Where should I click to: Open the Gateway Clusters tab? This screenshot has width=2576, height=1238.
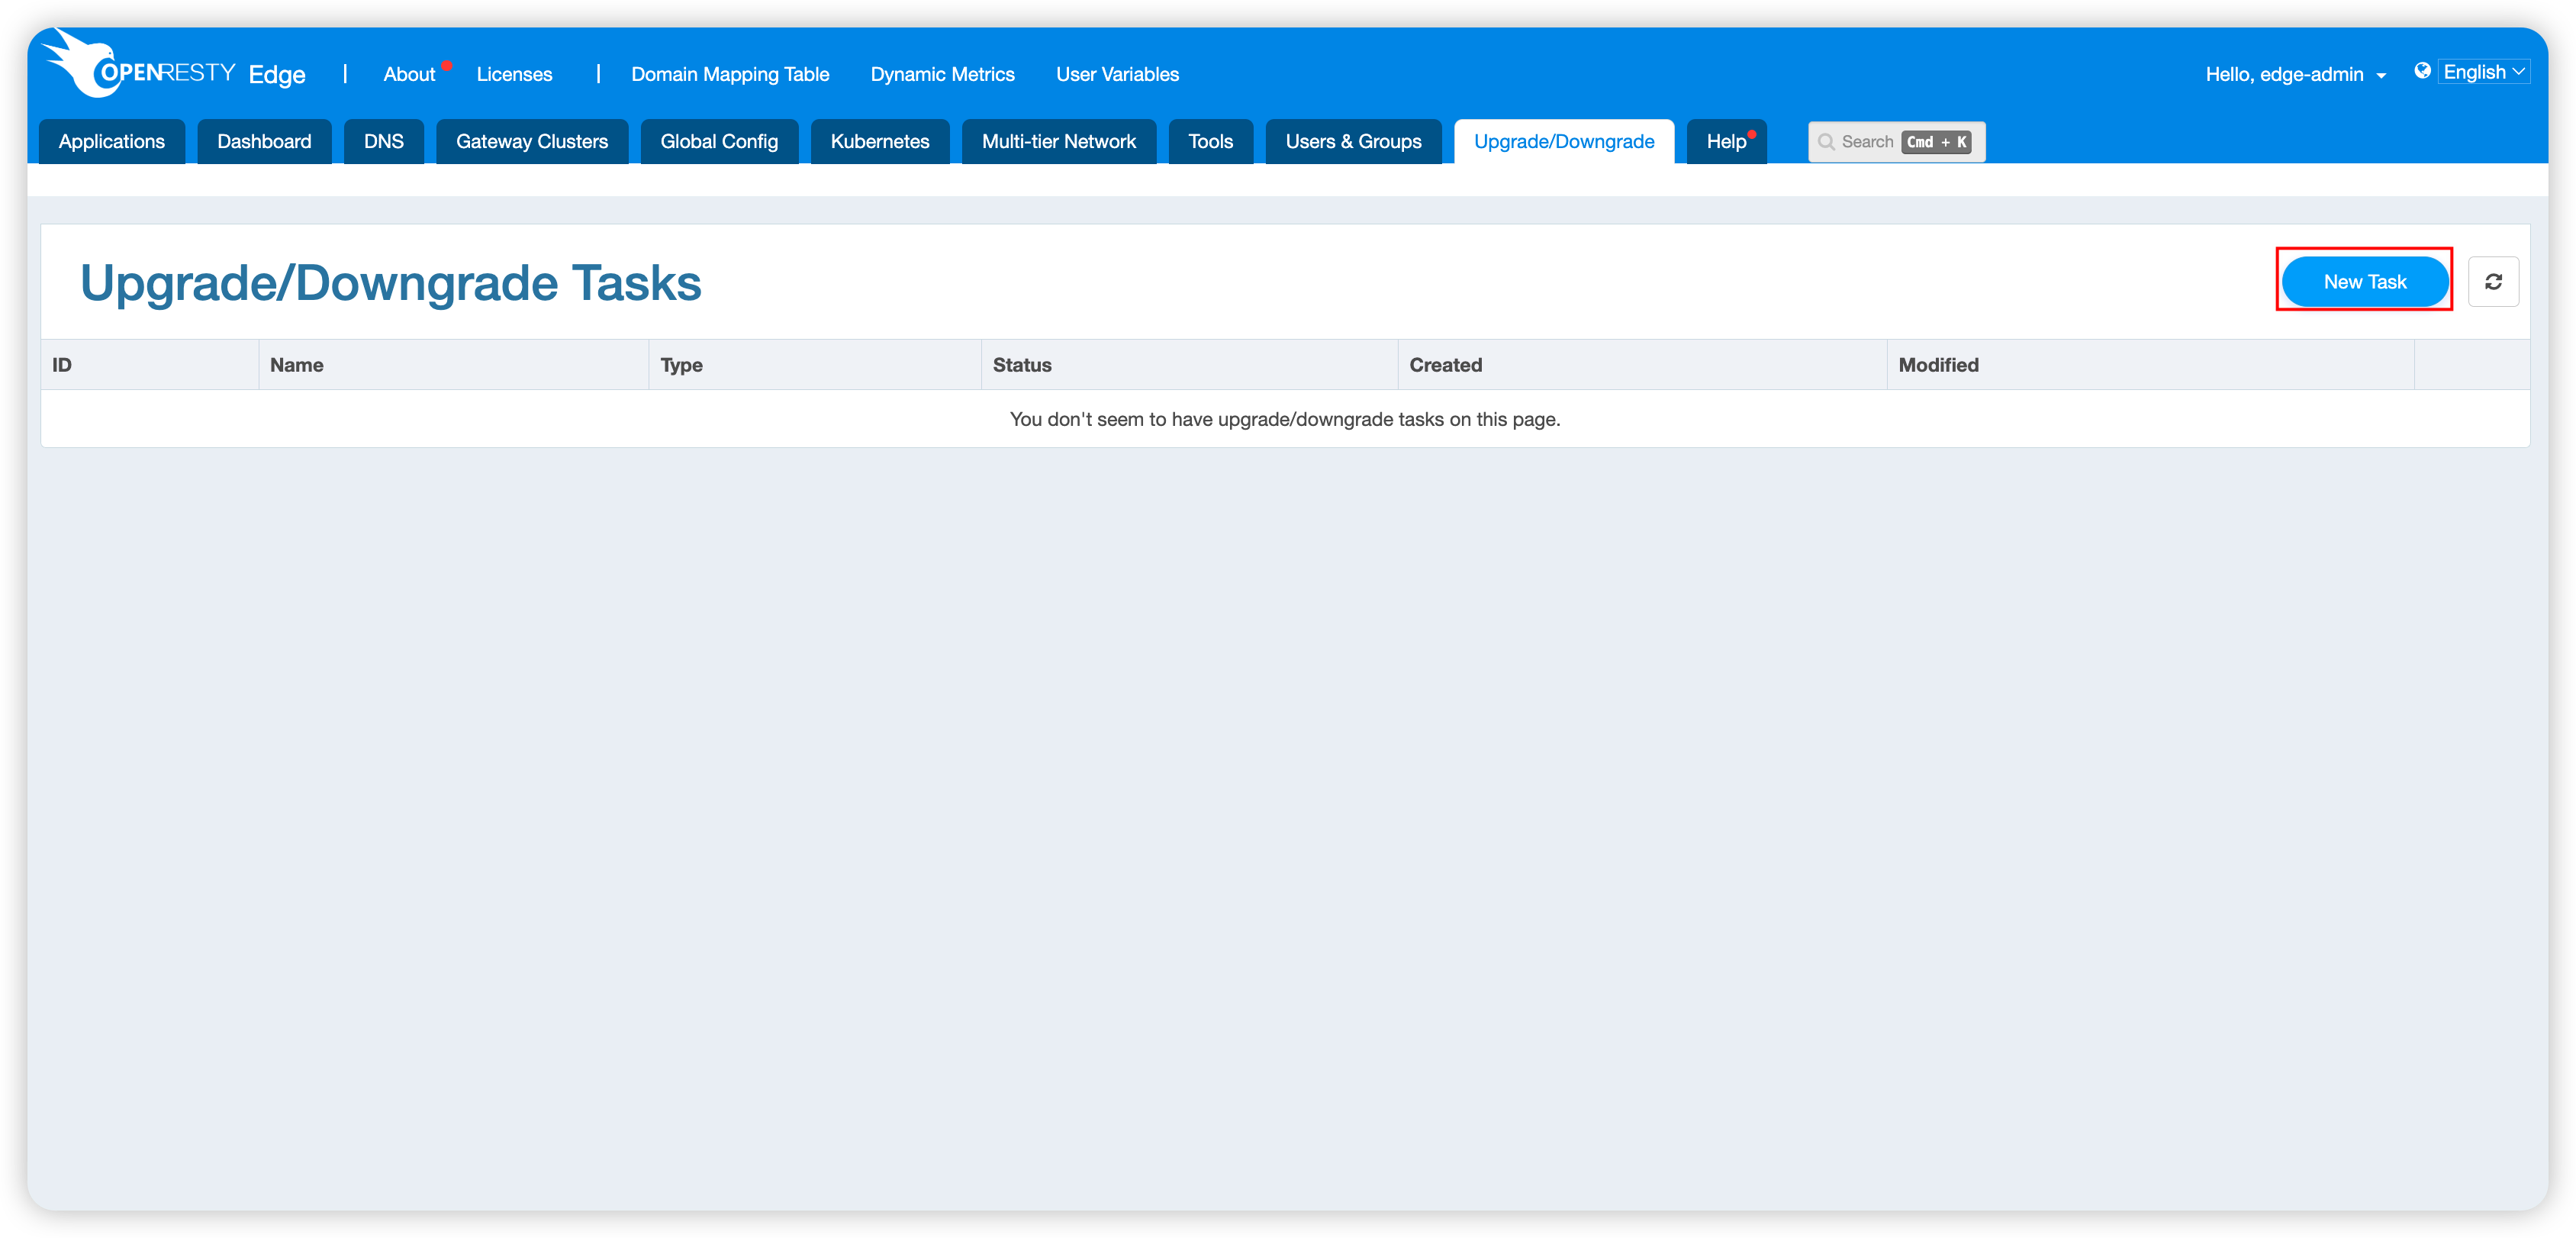coord(532,142)
